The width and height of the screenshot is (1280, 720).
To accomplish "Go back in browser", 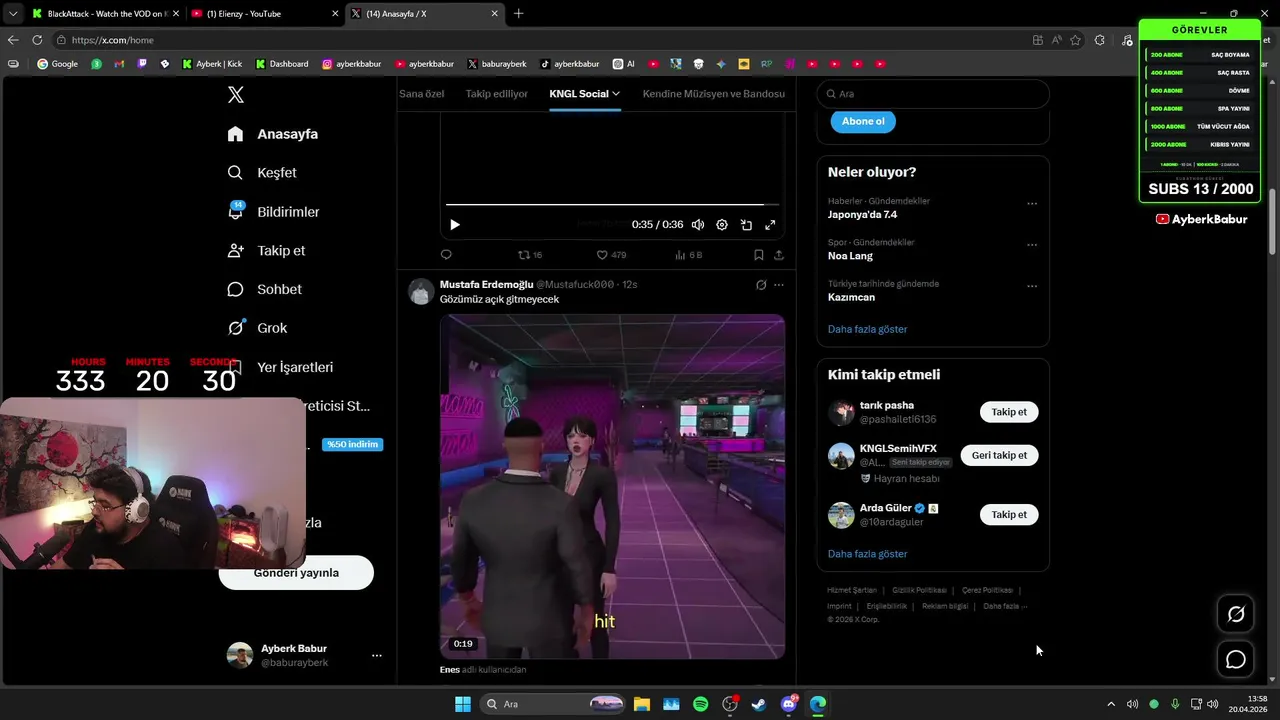I will 13,40.
